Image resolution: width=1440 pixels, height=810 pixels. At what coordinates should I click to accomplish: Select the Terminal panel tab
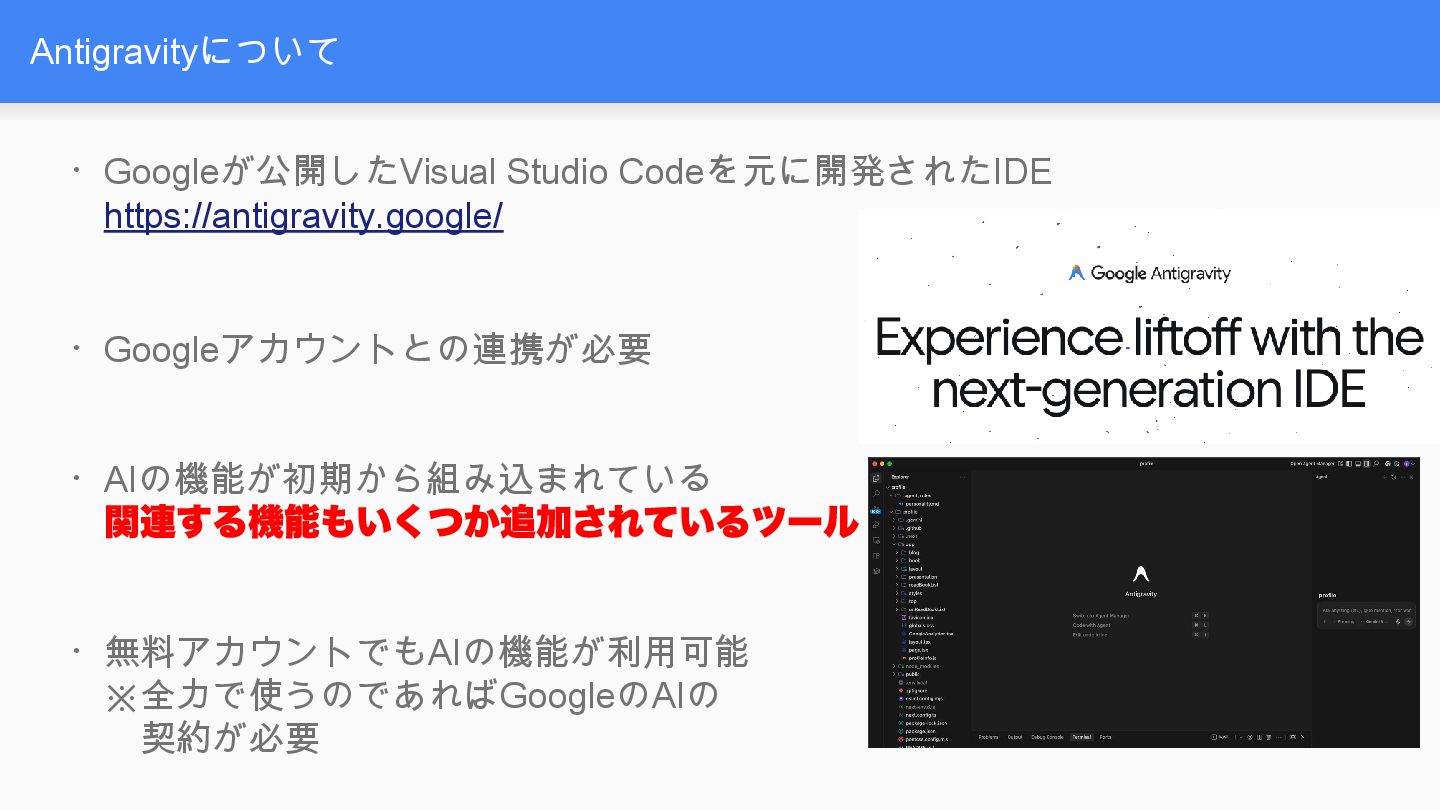[1082, 737]
